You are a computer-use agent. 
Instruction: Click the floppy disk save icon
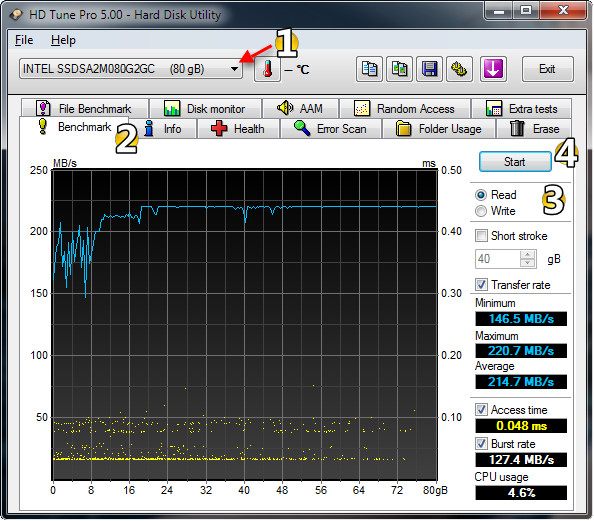tap(429, 69)
